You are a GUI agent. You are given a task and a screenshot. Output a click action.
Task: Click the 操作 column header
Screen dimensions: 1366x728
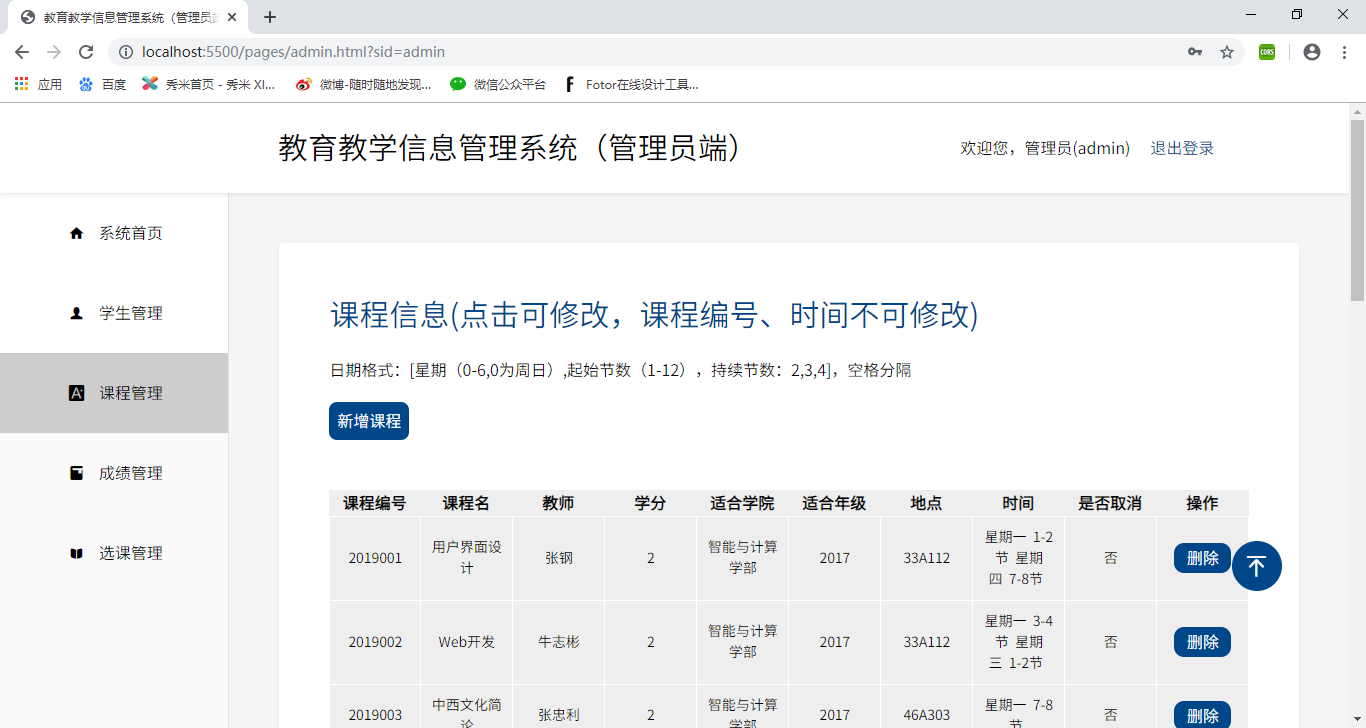[x=1203, y=503]
